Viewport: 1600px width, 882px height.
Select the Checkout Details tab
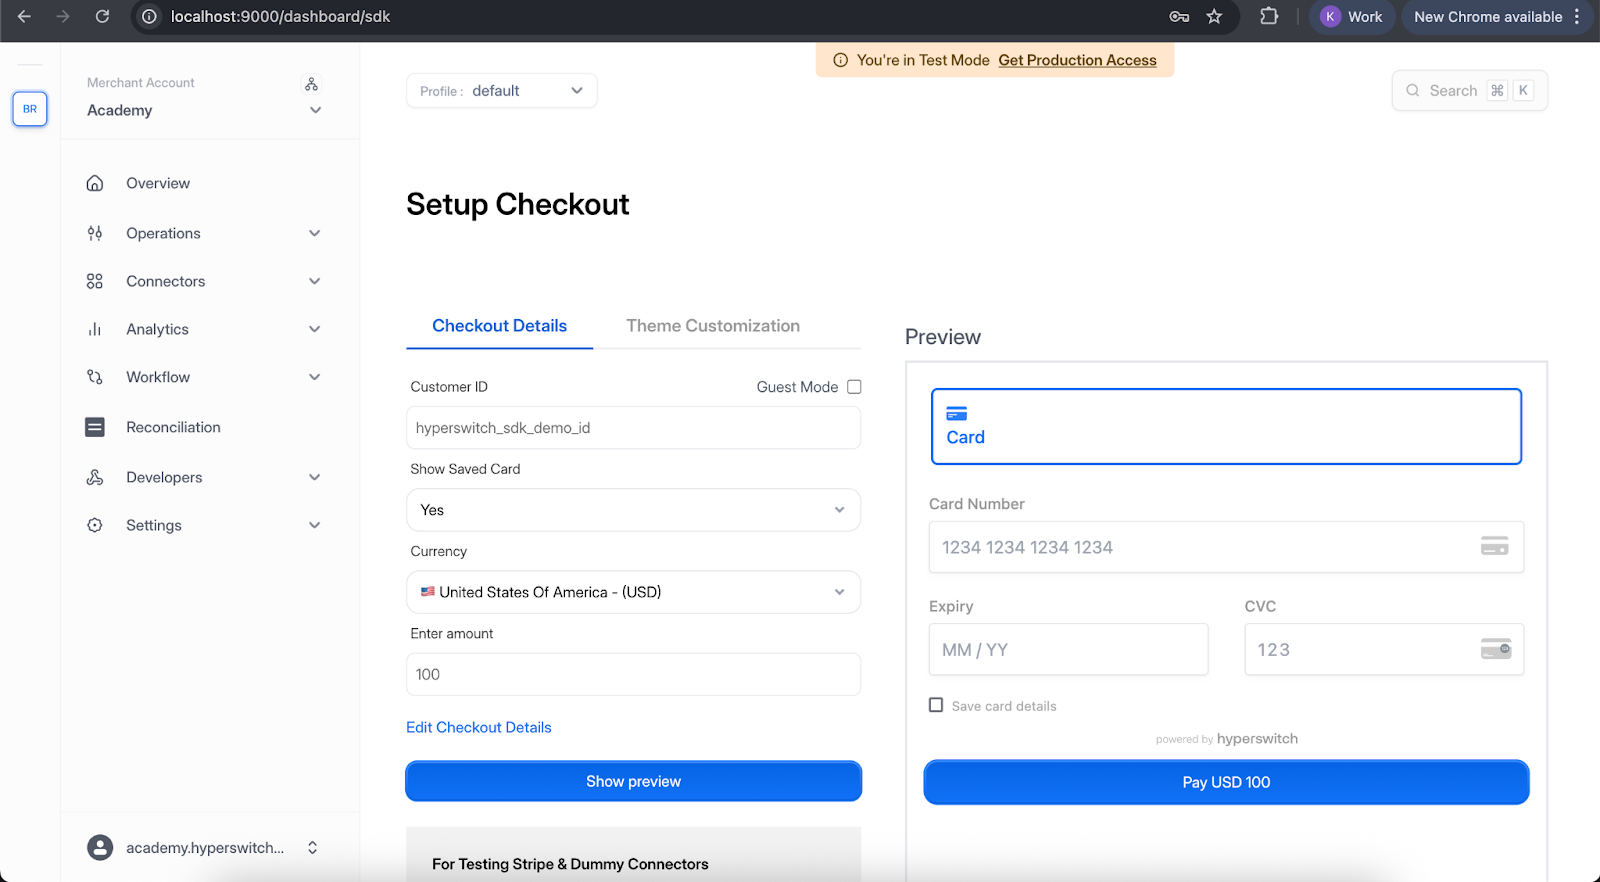499,326
